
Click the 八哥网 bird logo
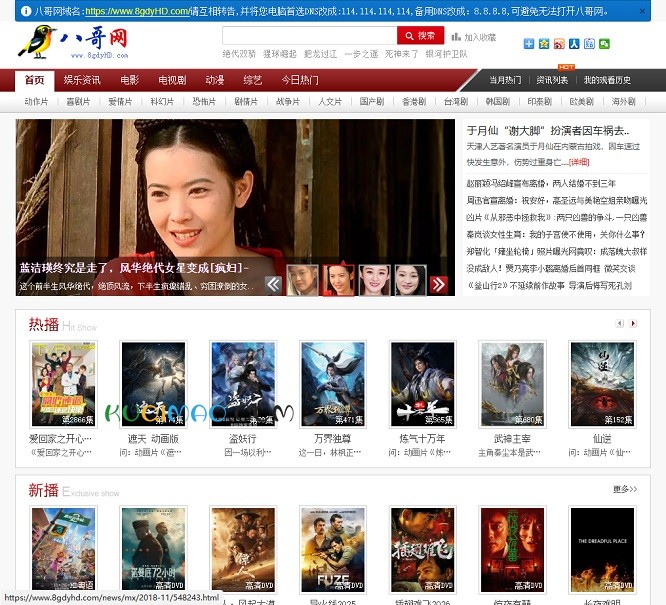[73, 42]
